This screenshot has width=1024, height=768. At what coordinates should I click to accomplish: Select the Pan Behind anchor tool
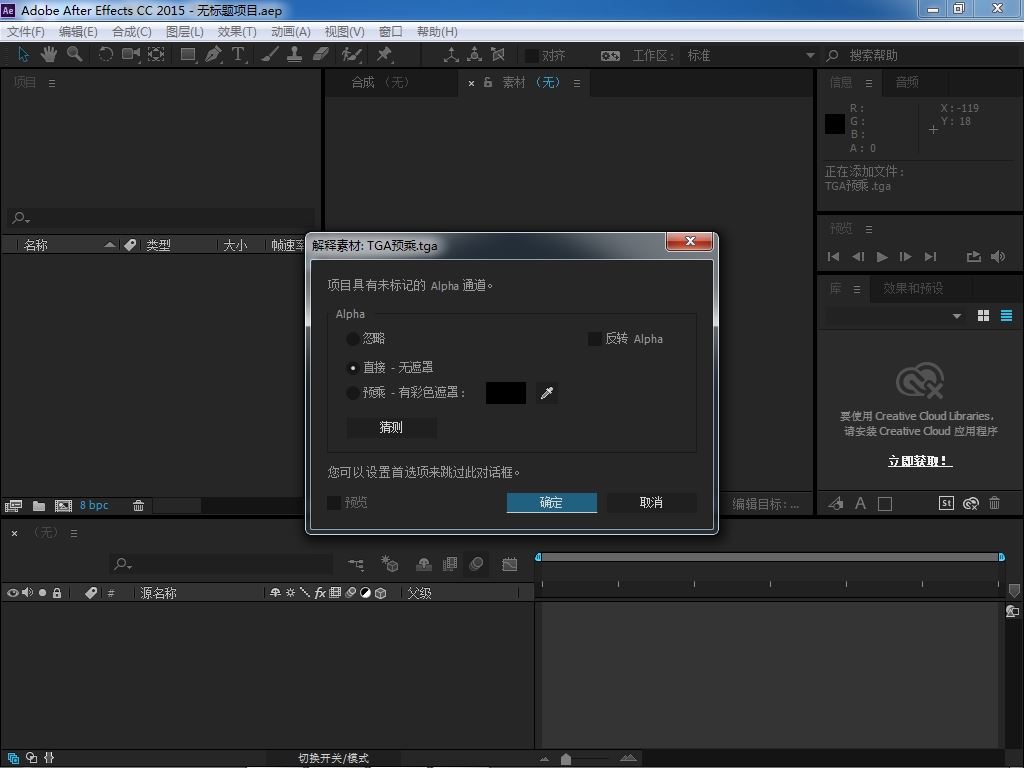click(156, 54)
